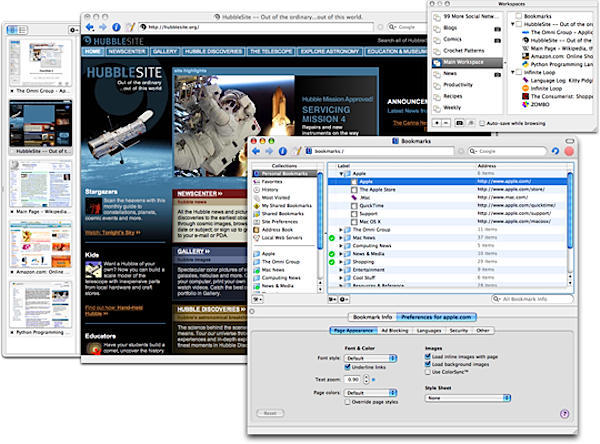Viewport: 600px width, 444px height.
Task: Open the Style Sheet dropdown
Action: pyautogui.click(x=468, y=397)
